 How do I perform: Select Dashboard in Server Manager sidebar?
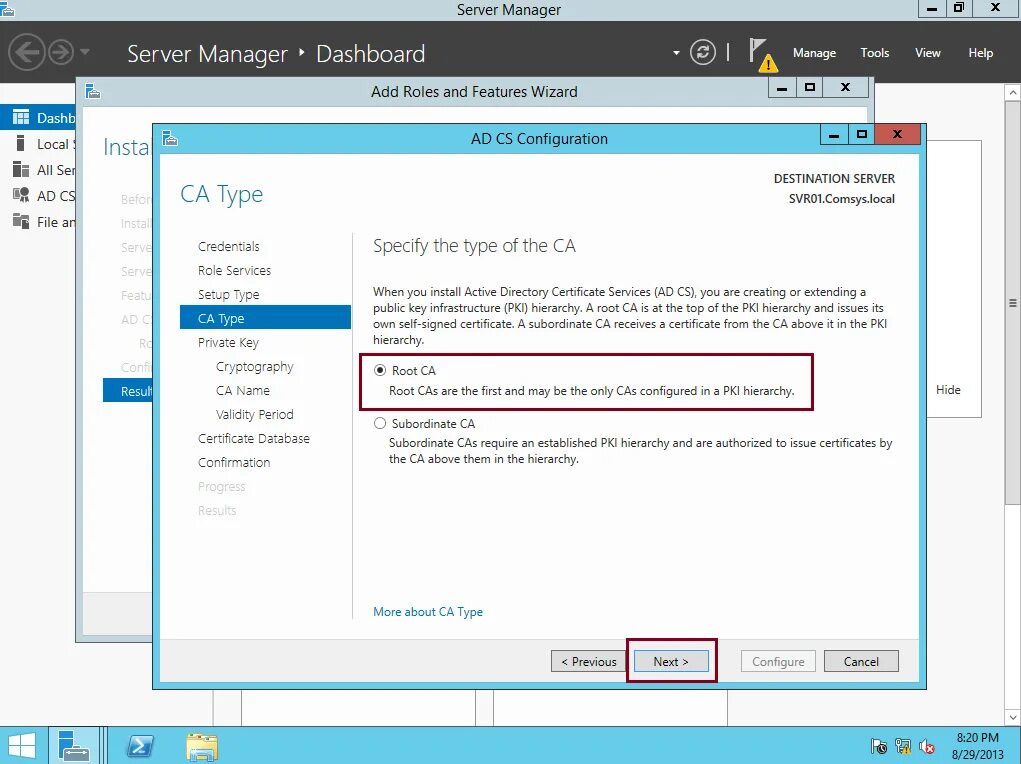[x=39, y=117]
